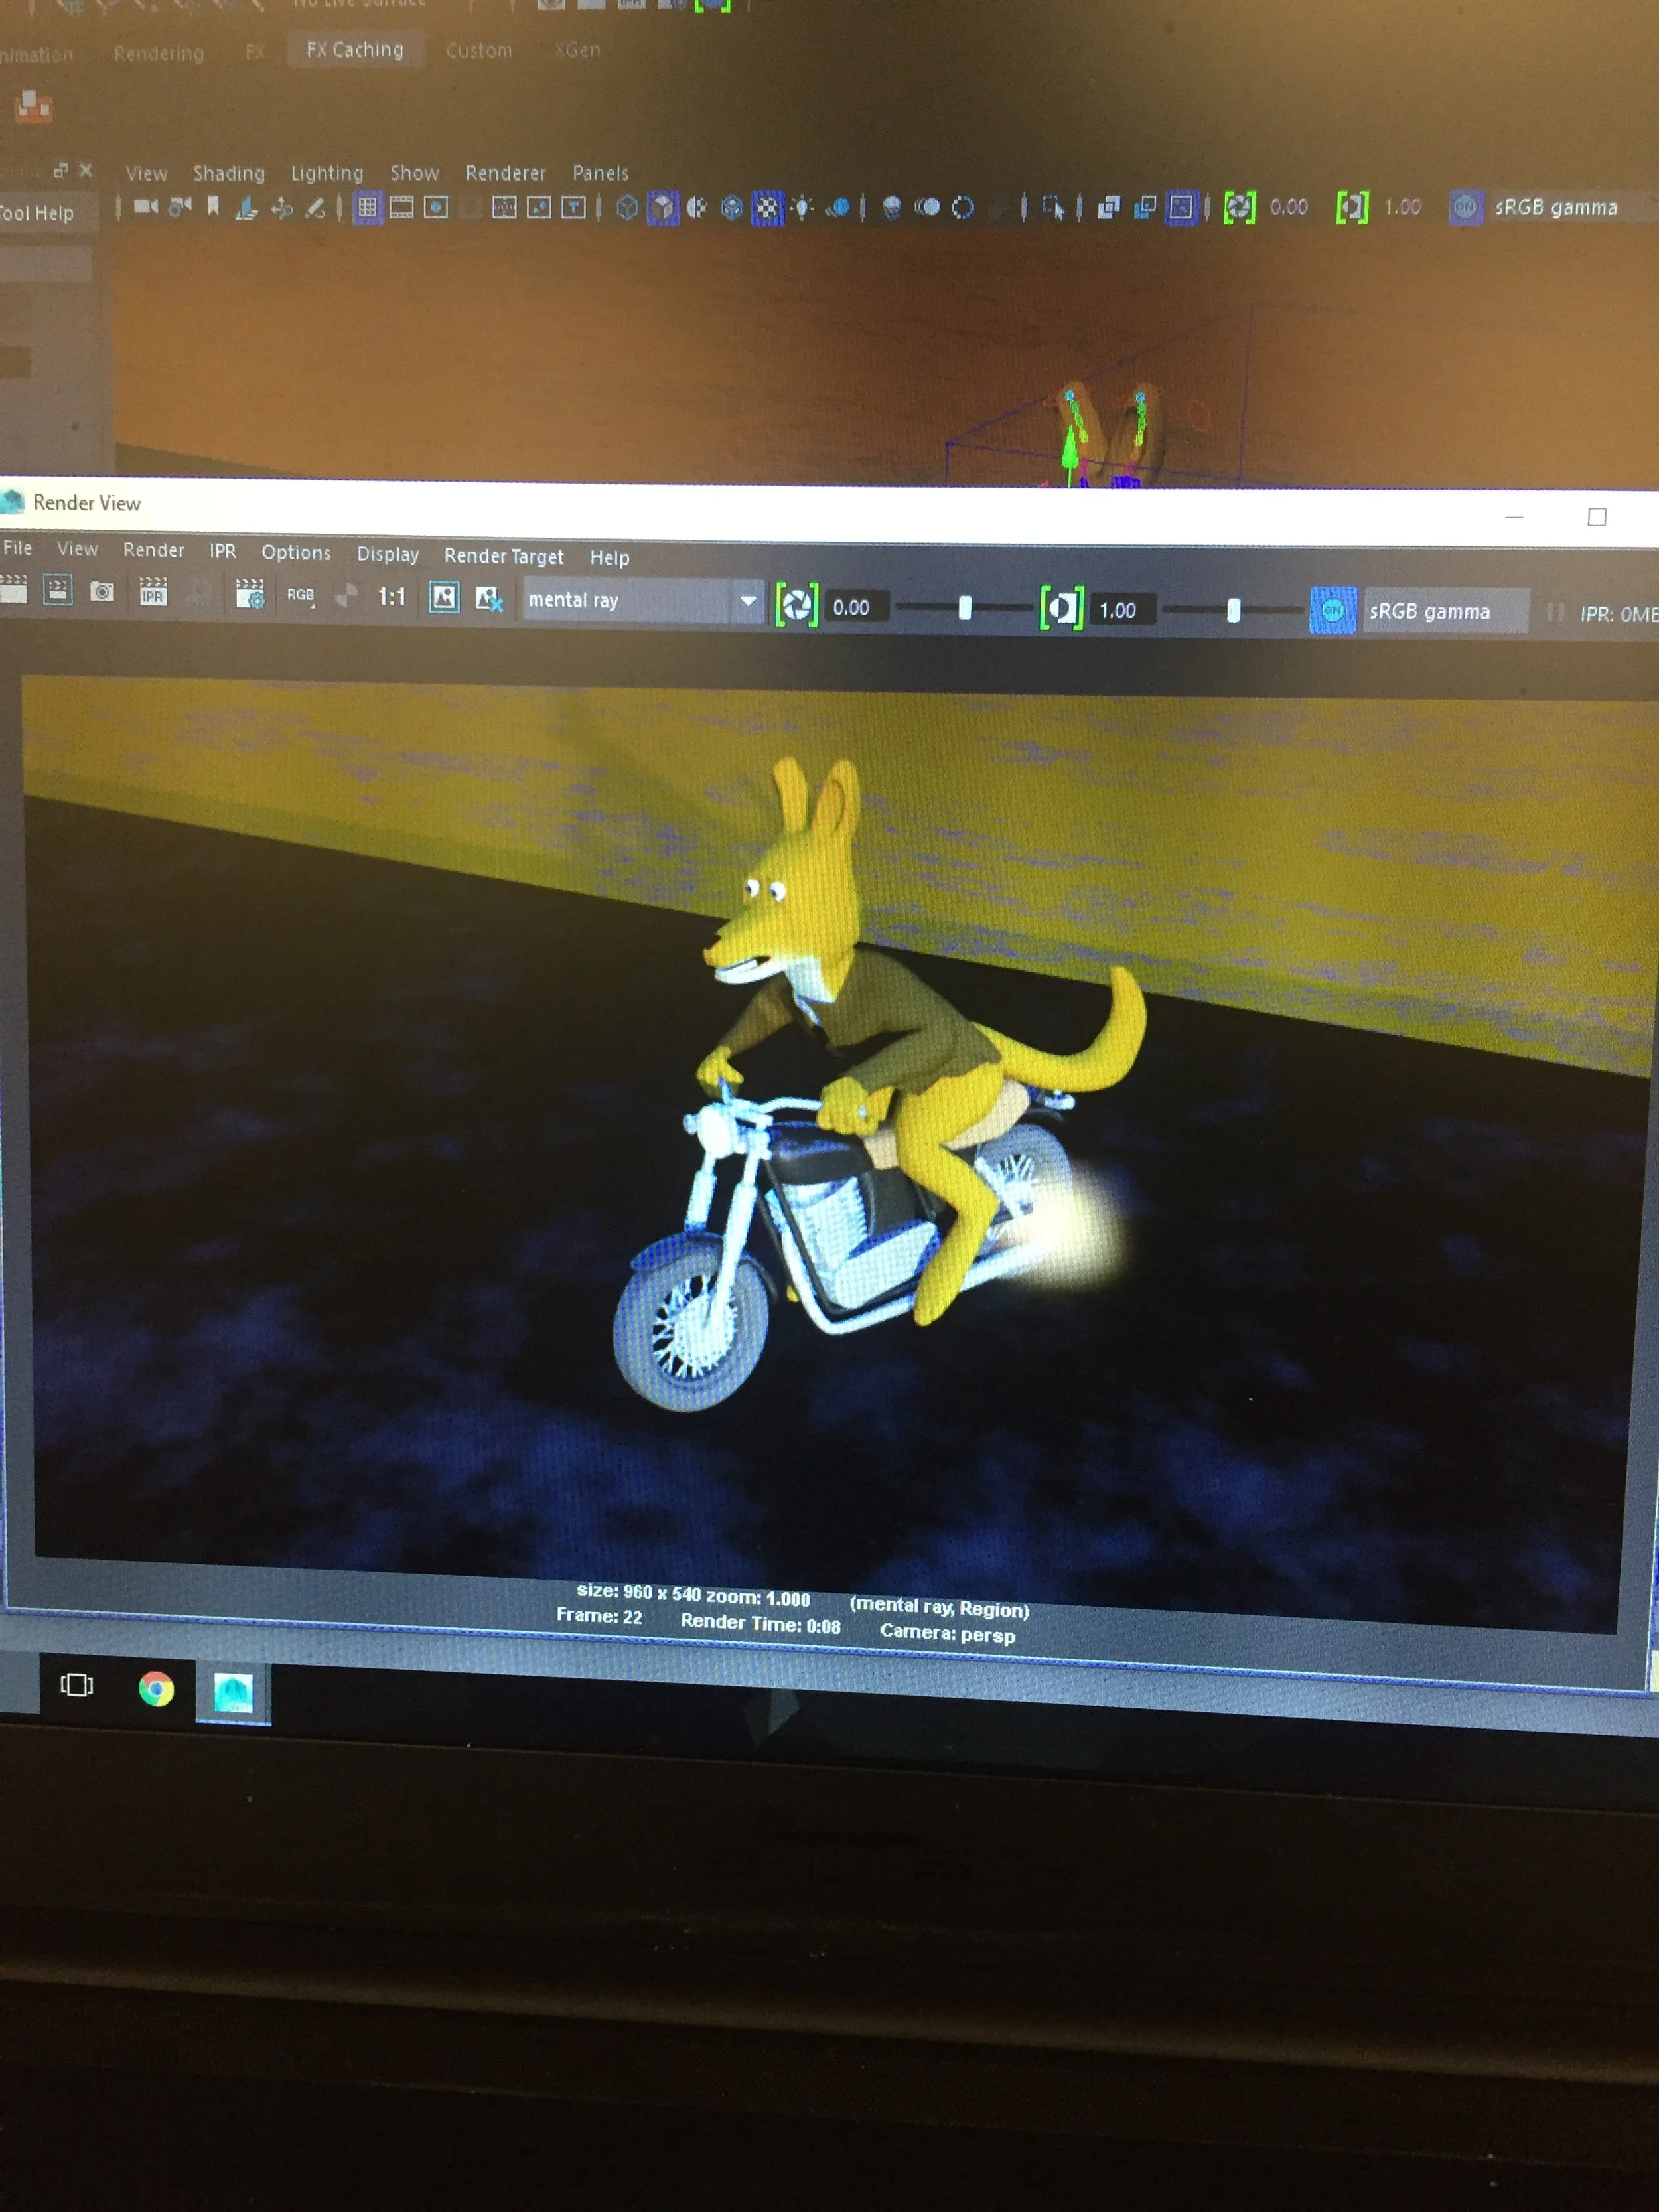Open the RGB channel display dropdown
The width and height of the screenshot is (1659, 2212).
300,595
